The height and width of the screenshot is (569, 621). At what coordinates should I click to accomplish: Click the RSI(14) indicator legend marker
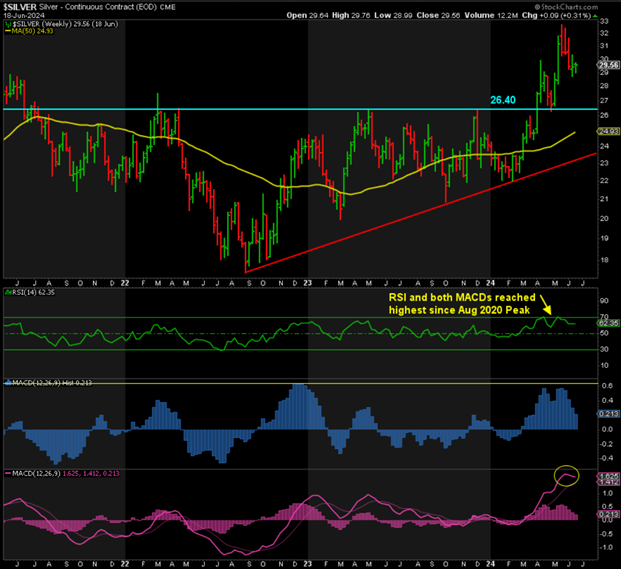tap(8, 293)
